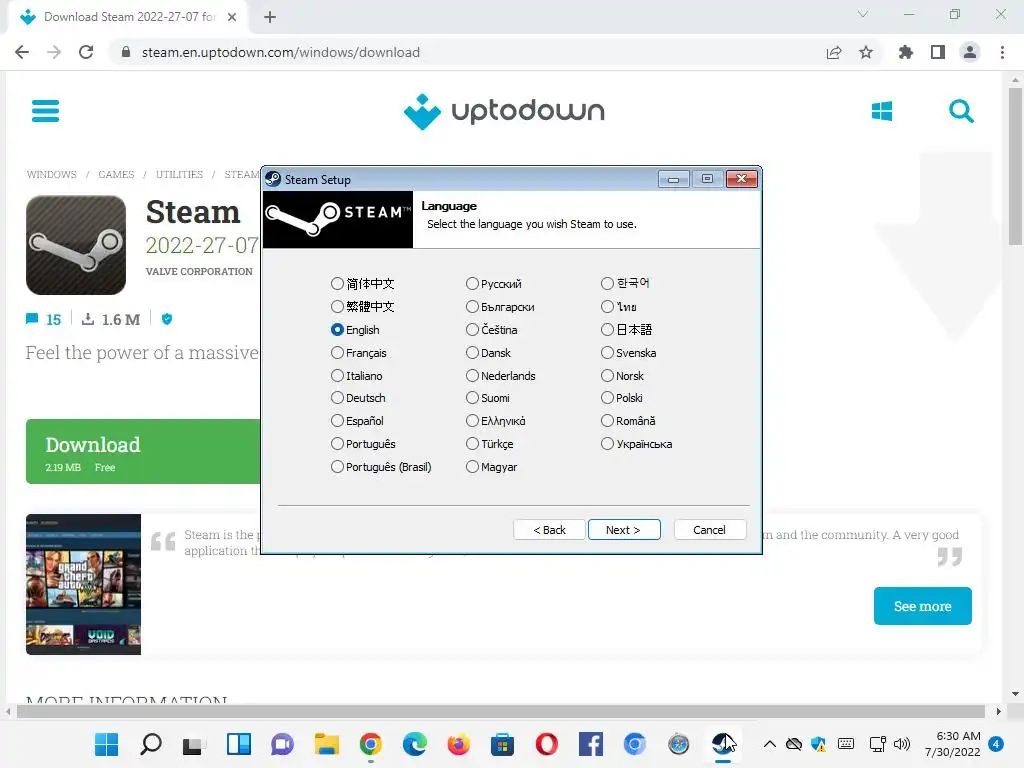Cancel the Steam Setup installer
This screenshot has height=768, width=1024.
coord(709,530)
